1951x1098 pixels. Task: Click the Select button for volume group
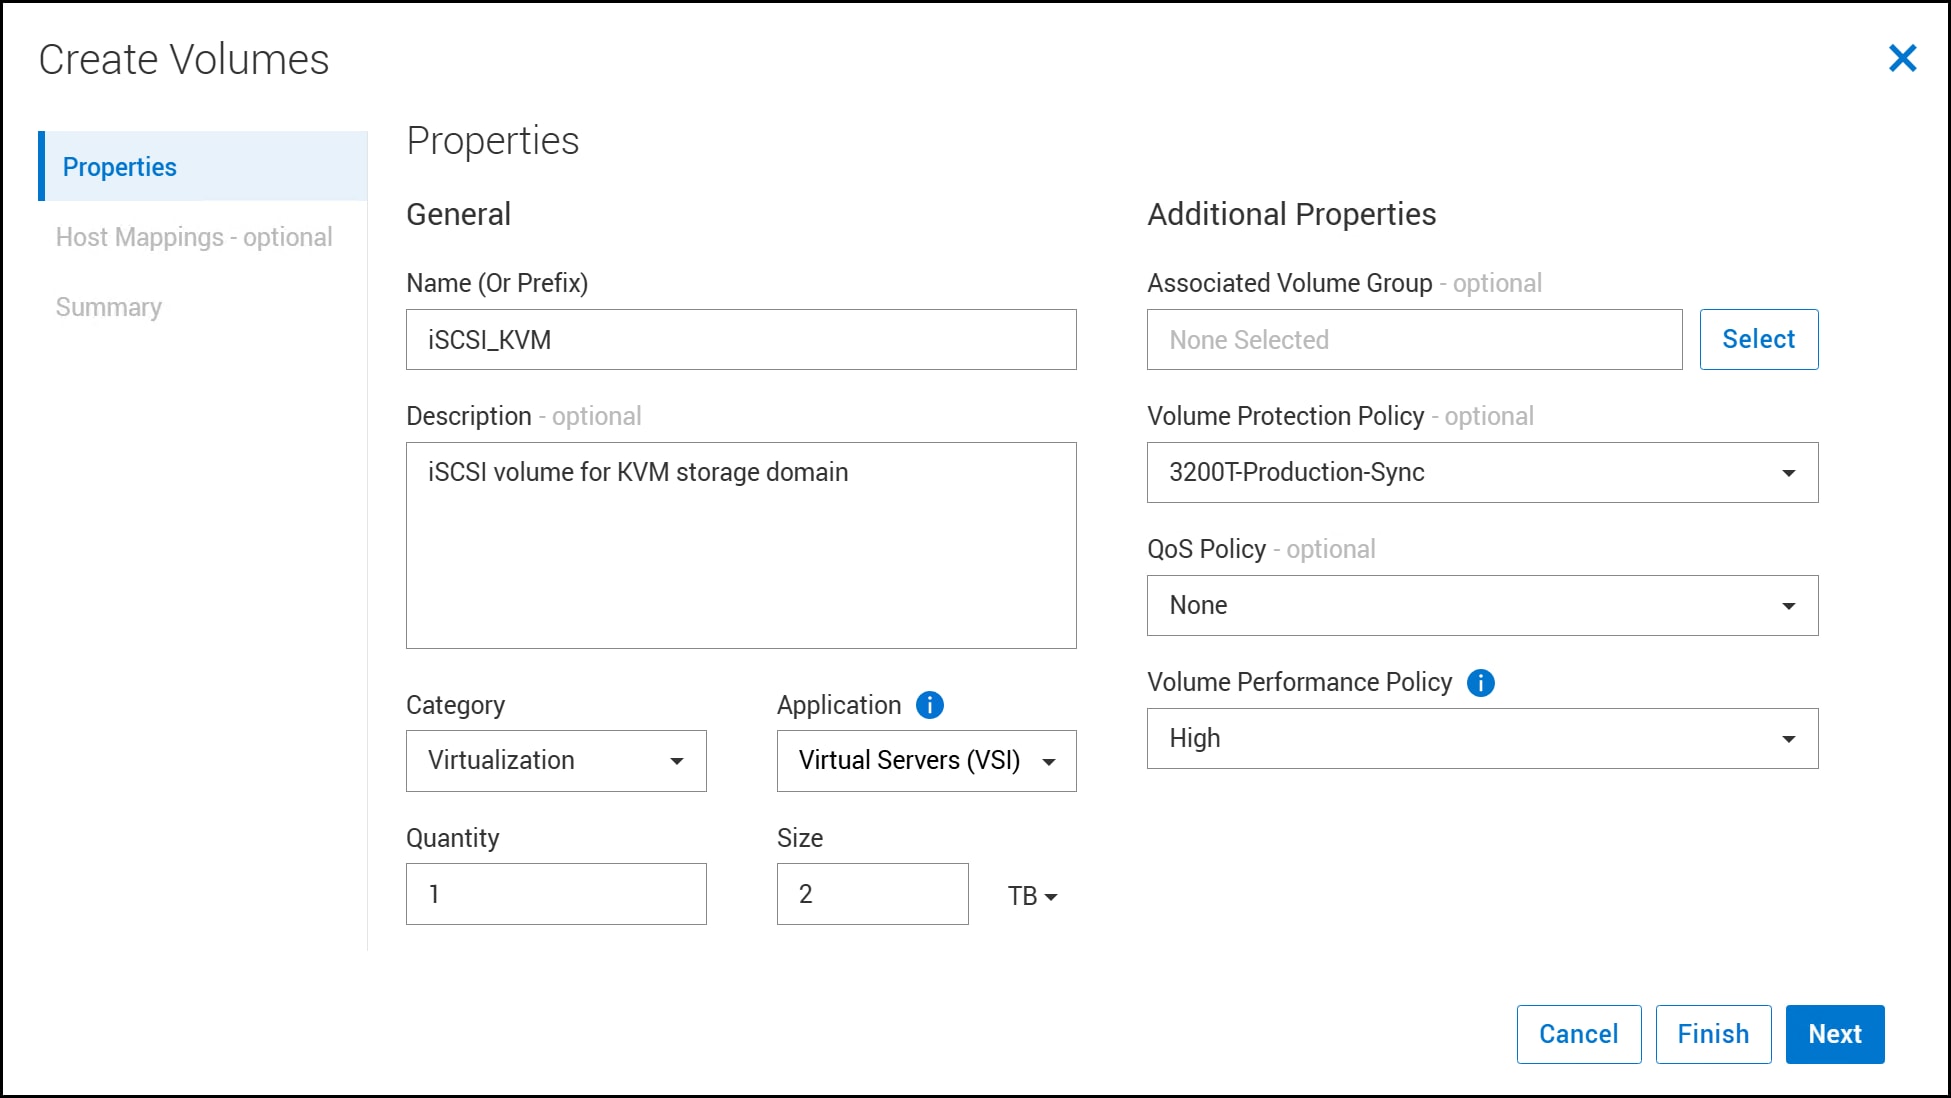tap(1759, 340)
